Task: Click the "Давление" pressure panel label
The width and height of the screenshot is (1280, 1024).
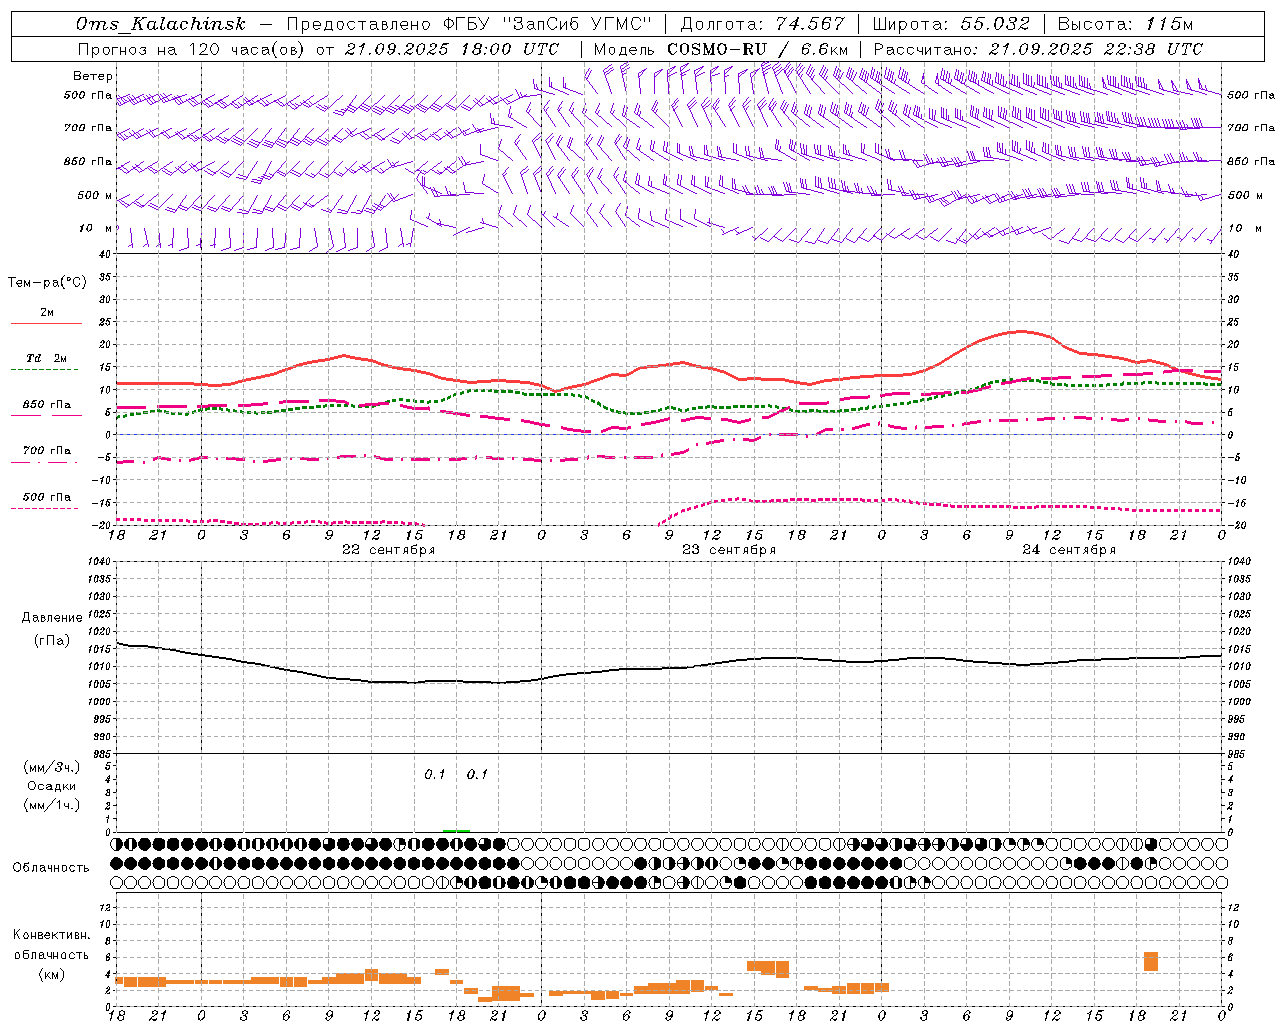Action: coord(52,618)
